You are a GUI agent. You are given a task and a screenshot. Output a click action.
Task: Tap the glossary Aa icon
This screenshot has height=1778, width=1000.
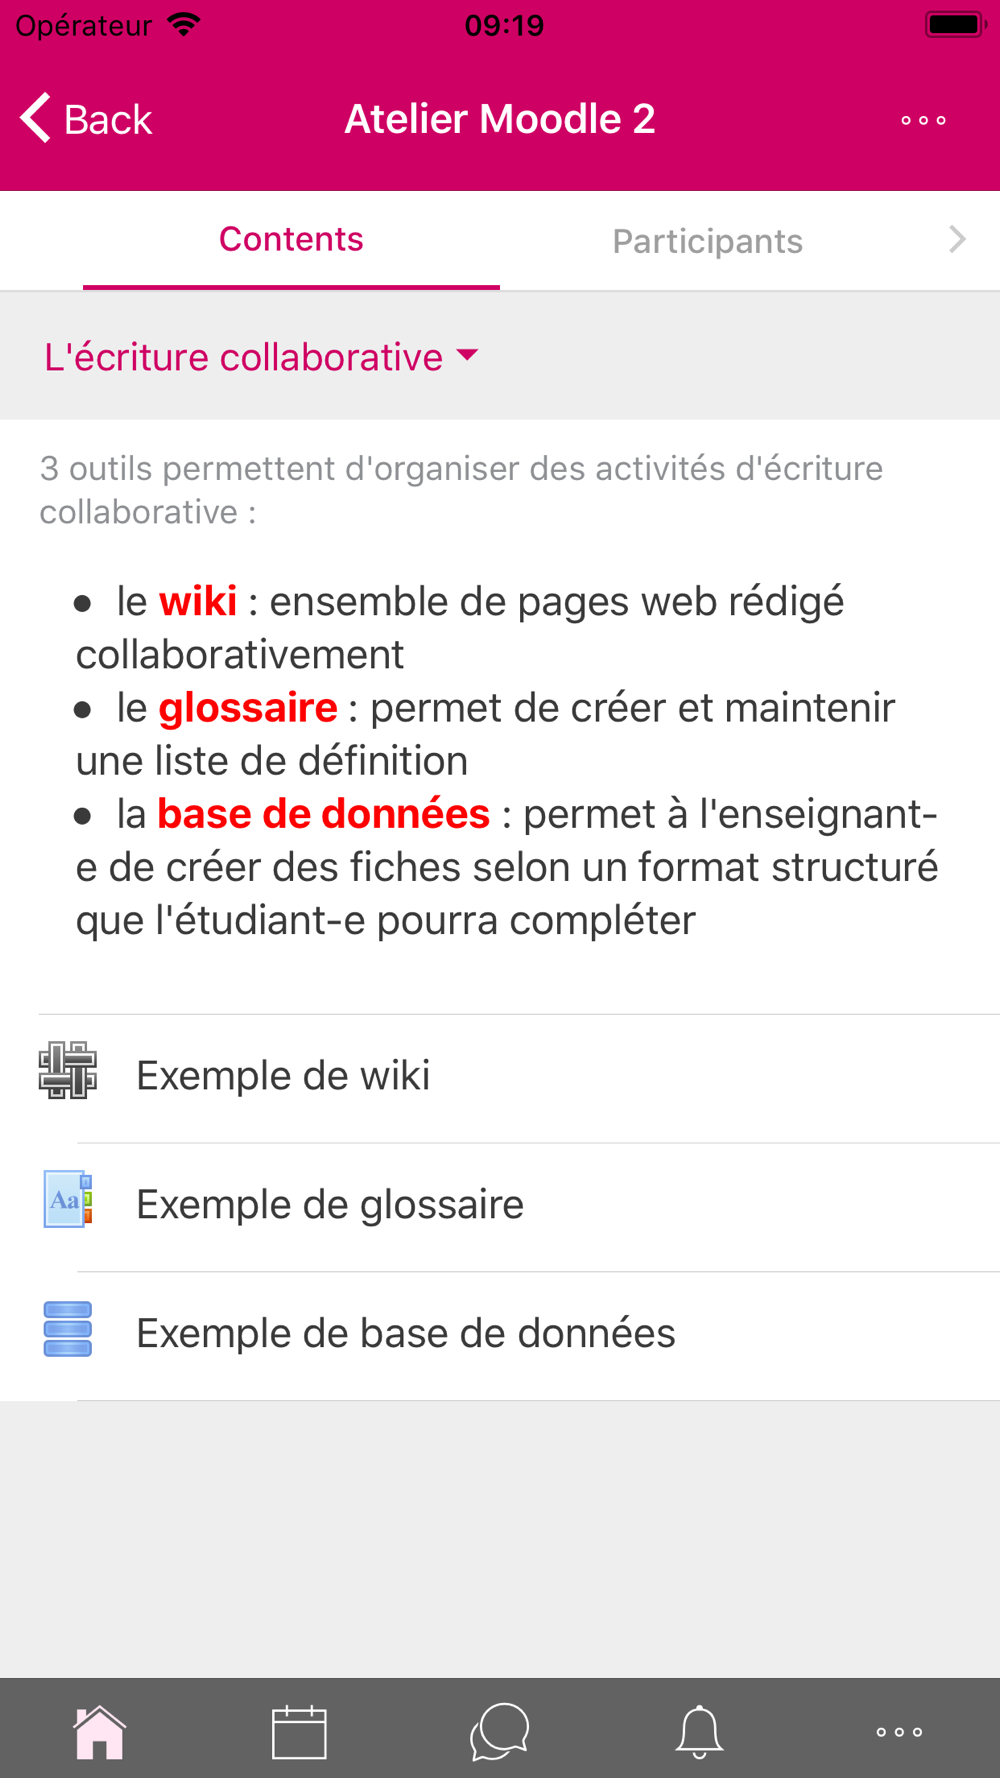(68, 1199)
